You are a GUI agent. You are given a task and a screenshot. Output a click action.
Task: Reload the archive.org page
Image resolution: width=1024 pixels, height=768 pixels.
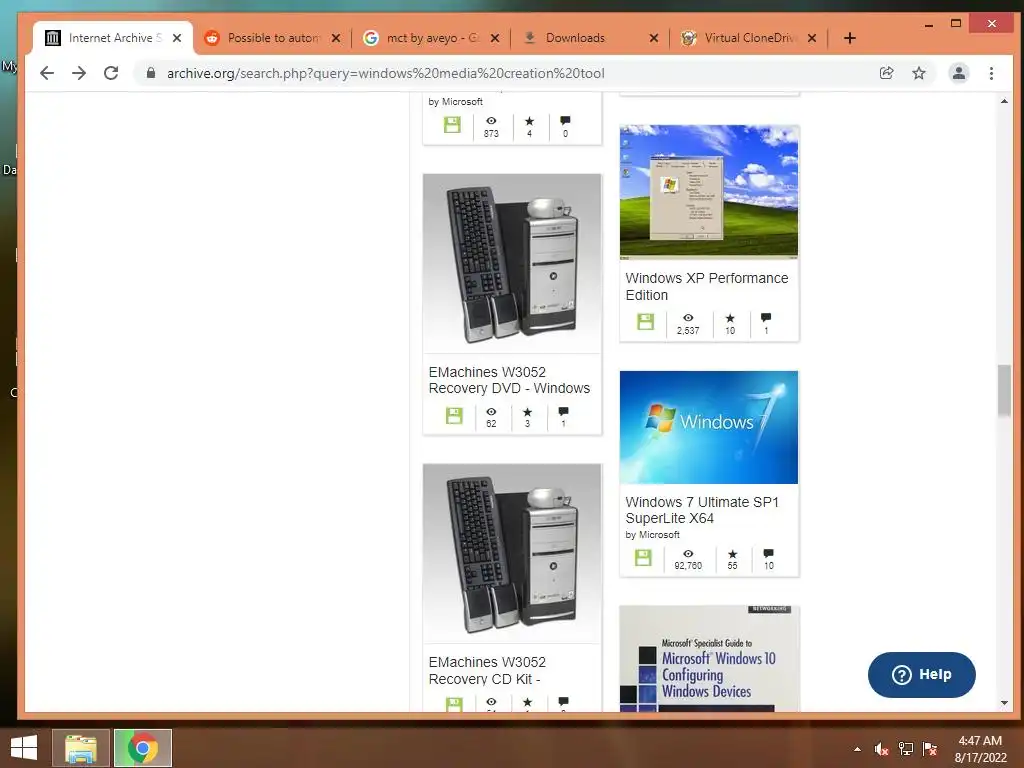pos(111,73)
